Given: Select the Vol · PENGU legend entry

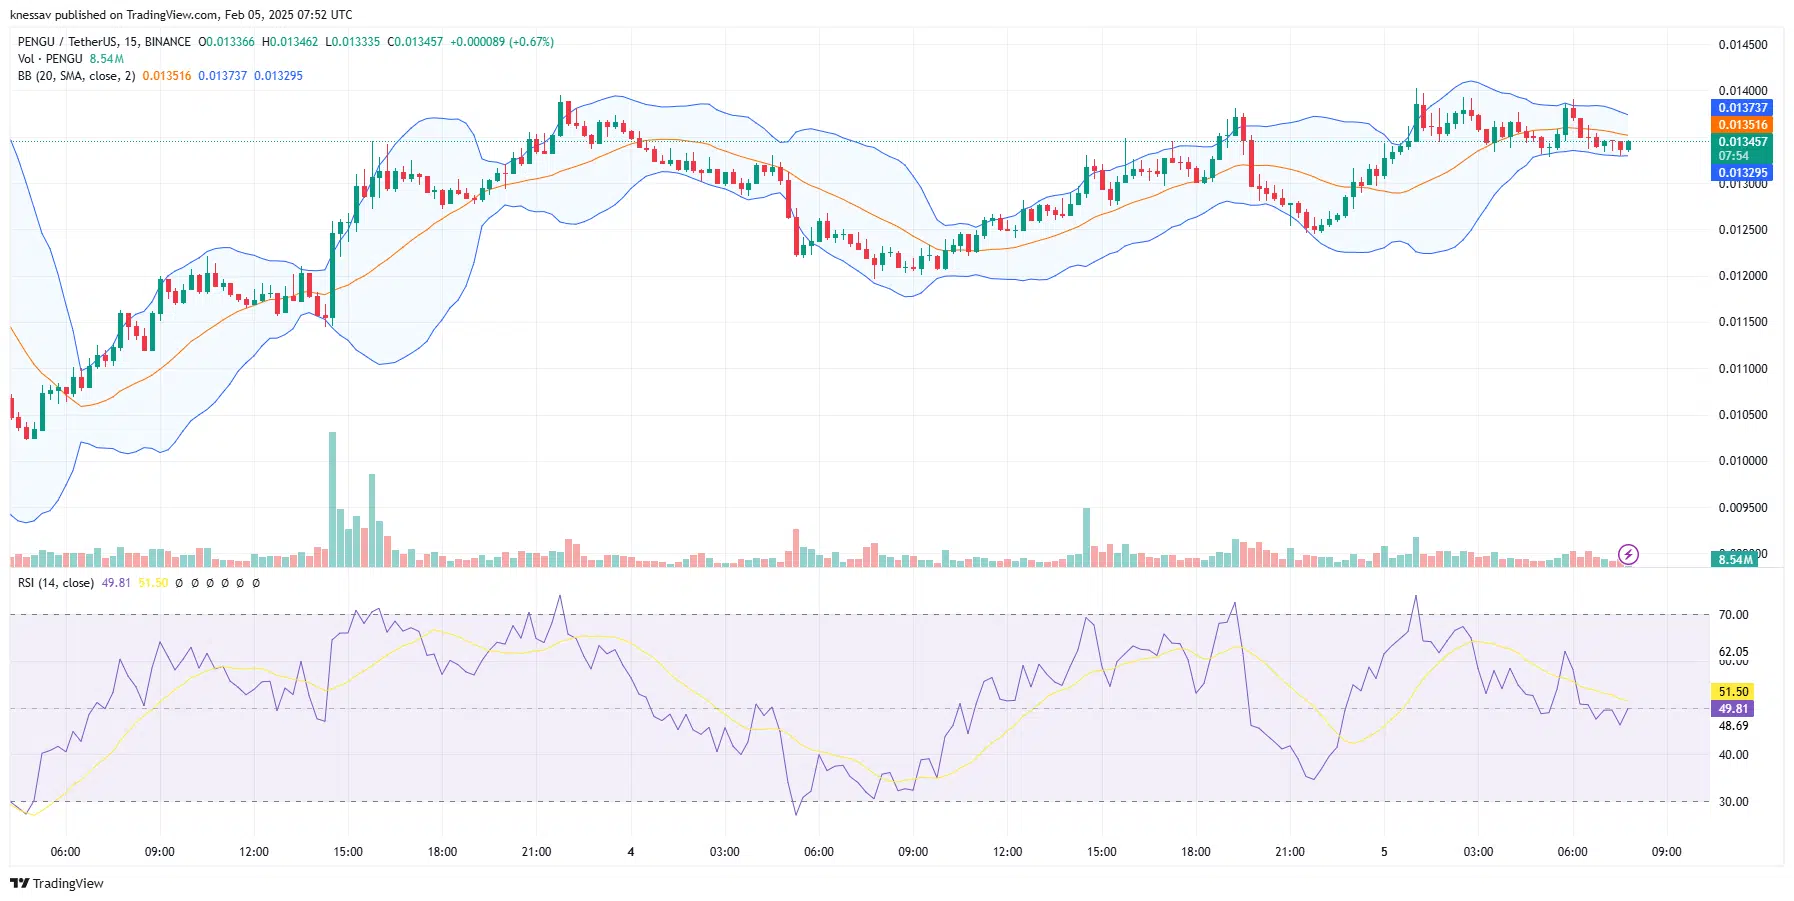Looking at the screenshot, I should [50, 59].
